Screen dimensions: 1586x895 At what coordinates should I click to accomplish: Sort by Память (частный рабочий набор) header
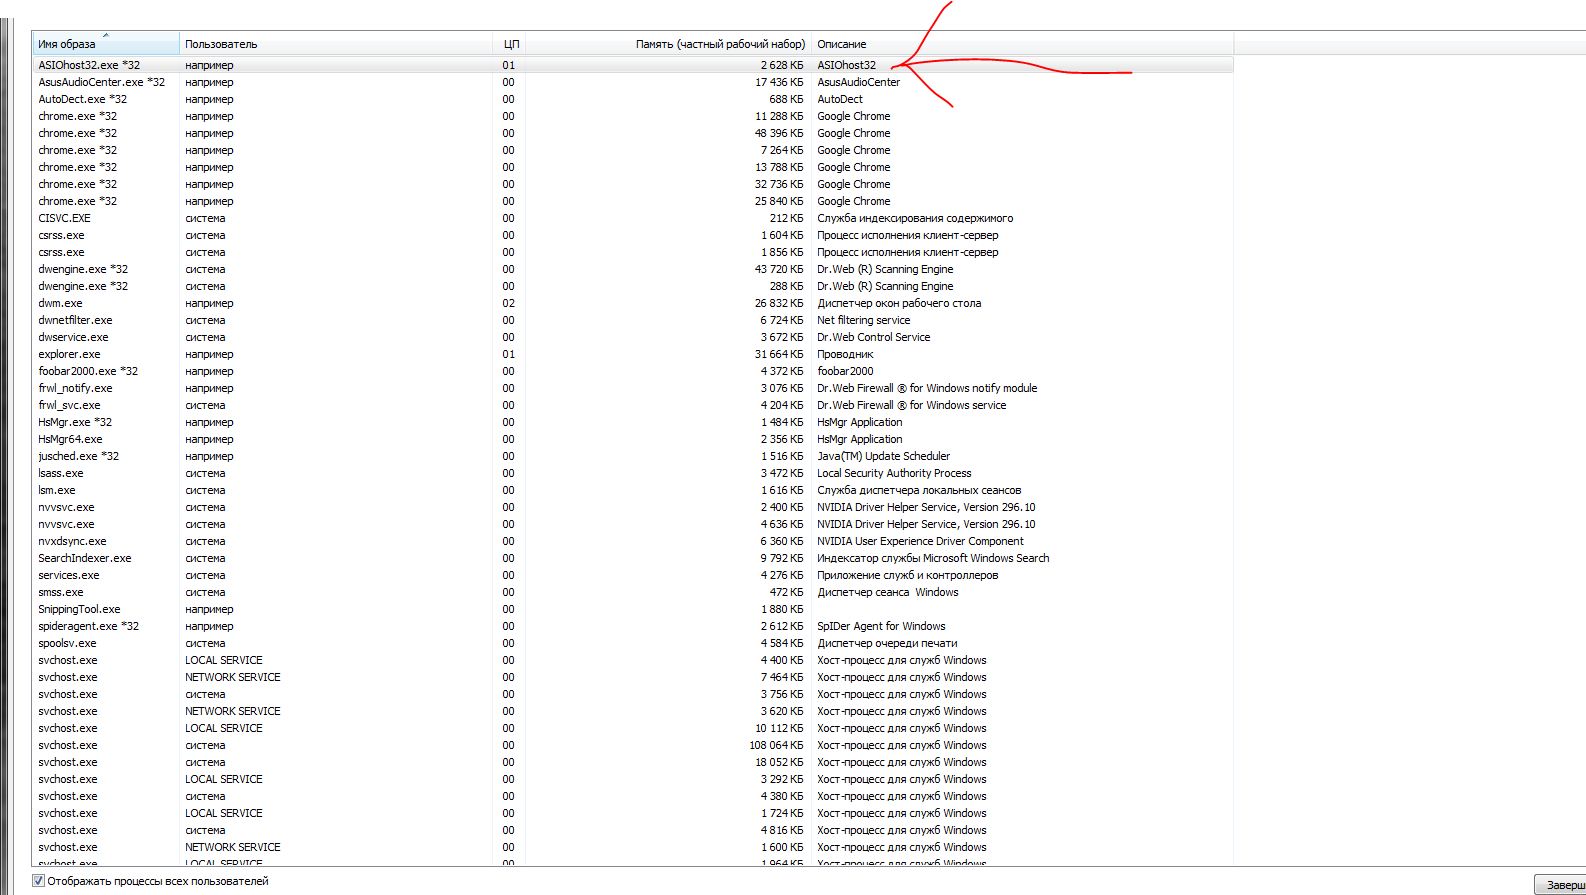668,44
